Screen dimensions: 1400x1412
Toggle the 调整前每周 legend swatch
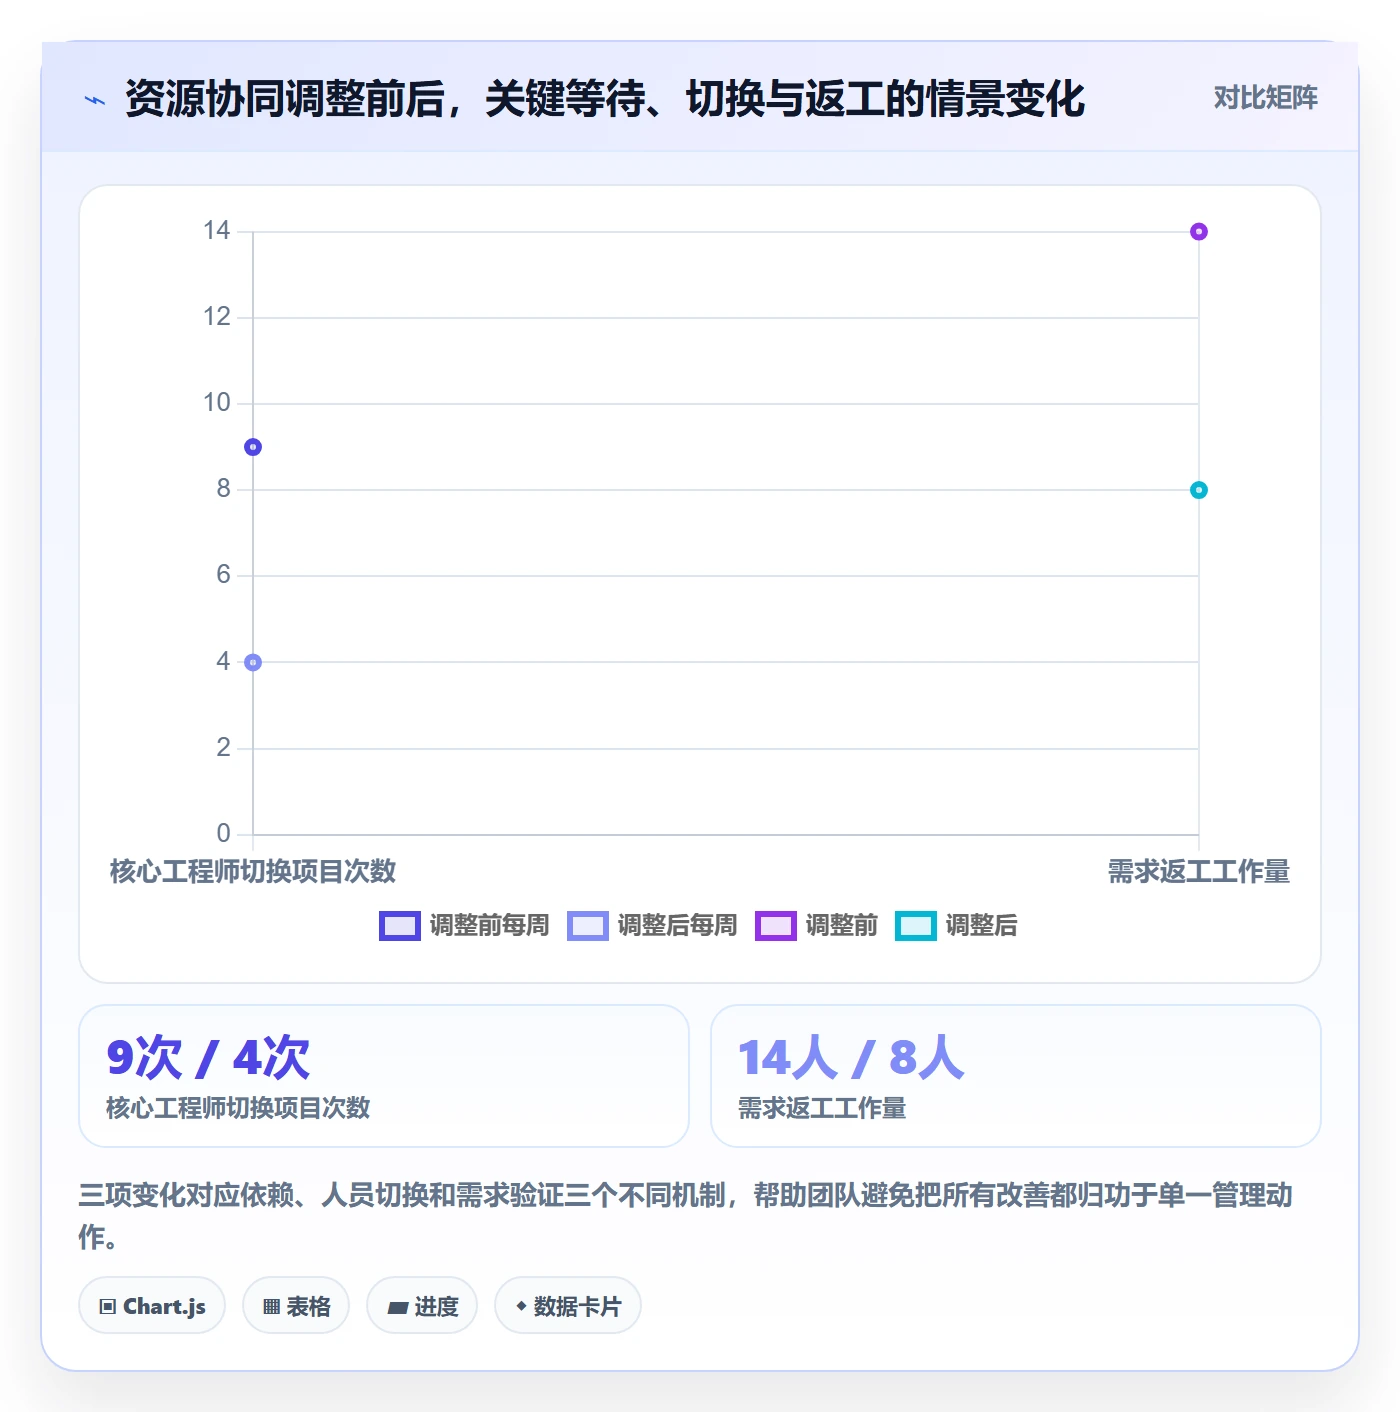(399, 926)
